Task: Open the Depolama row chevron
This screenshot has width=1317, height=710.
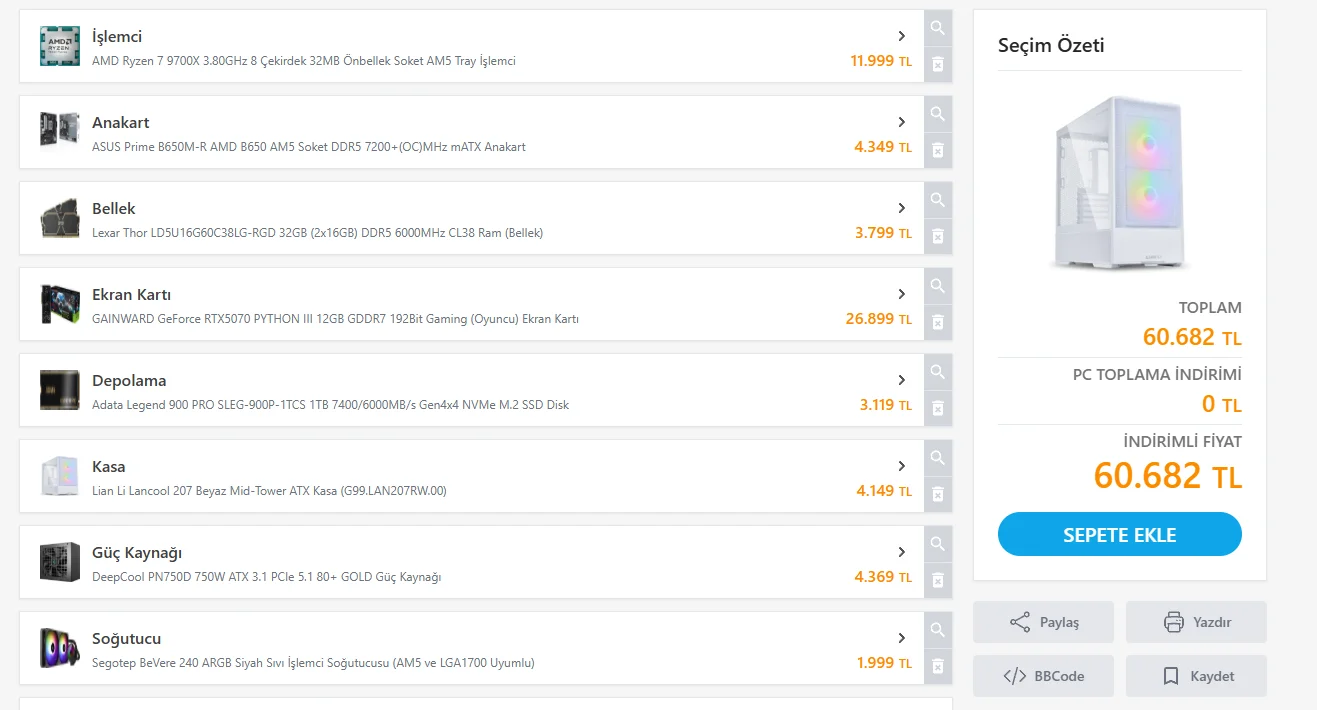Action: pos(901,380)
